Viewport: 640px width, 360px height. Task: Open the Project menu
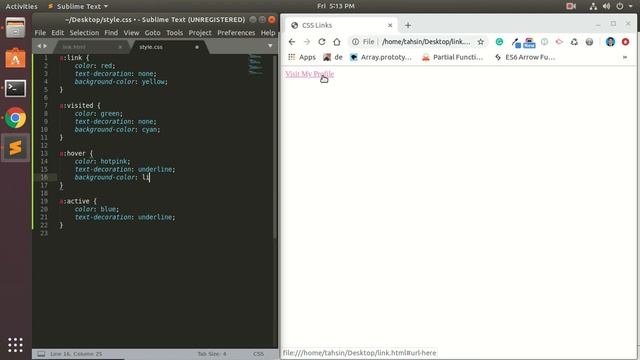[200, 33]
